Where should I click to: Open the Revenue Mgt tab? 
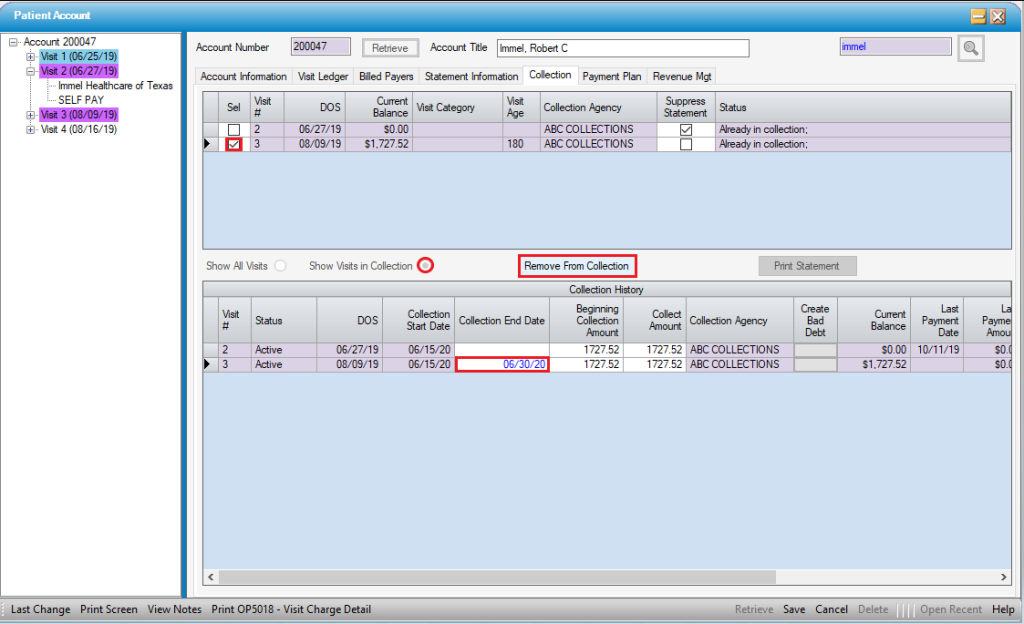682,77
